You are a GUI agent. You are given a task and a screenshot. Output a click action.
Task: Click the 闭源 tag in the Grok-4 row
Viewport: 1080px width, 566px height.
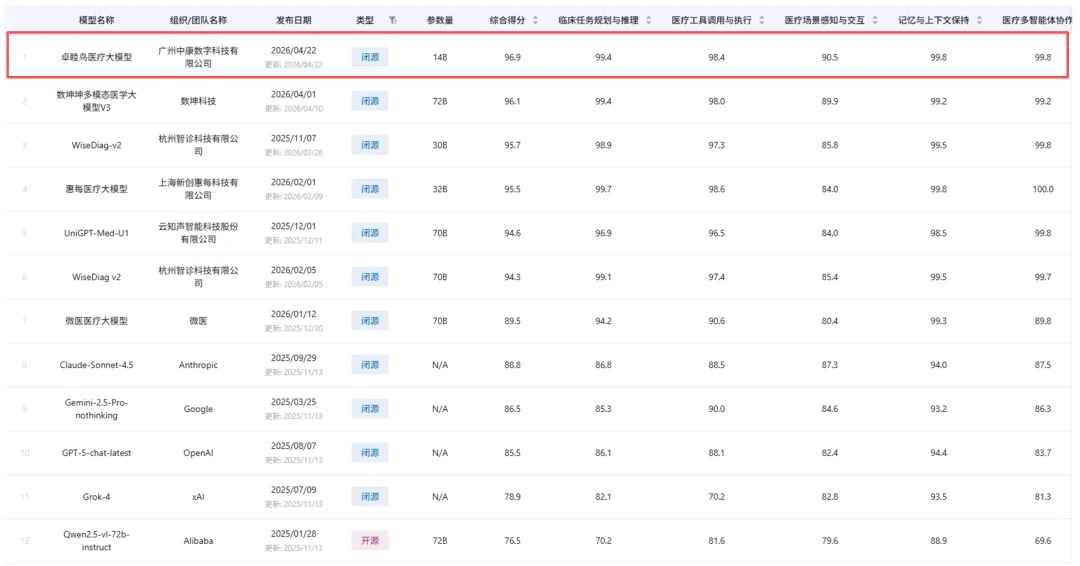[370, 497]
